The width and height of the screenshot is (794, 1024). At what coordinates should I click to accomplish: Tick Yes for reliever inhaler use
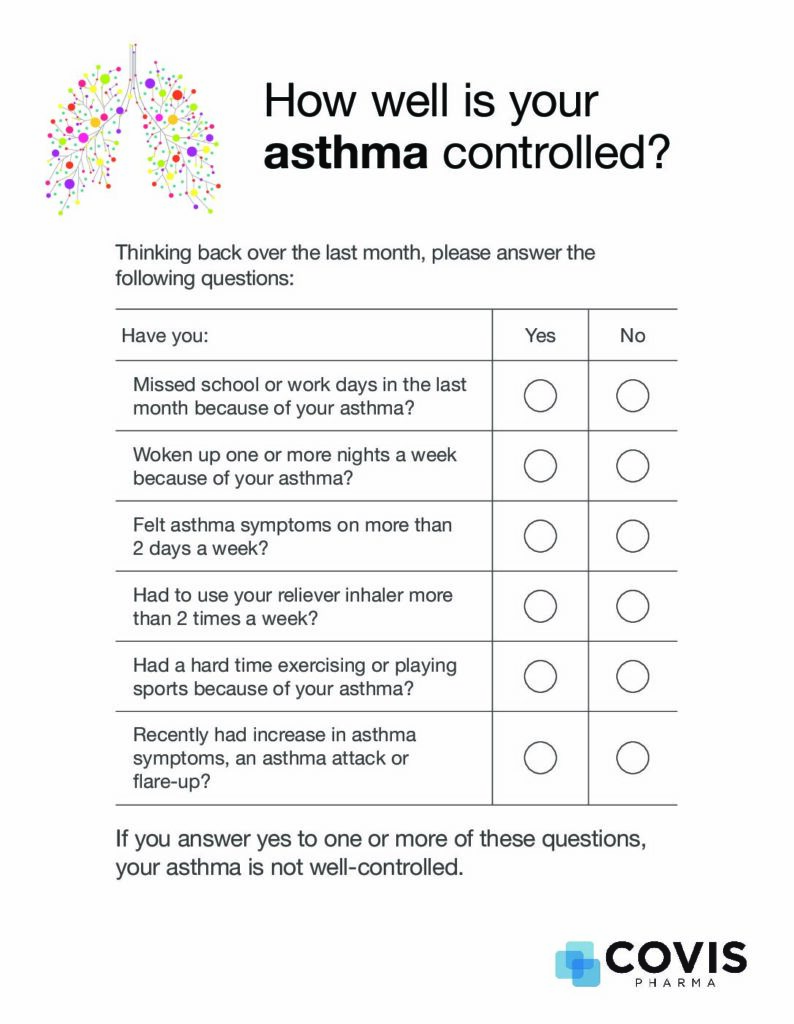pos(540,606)
